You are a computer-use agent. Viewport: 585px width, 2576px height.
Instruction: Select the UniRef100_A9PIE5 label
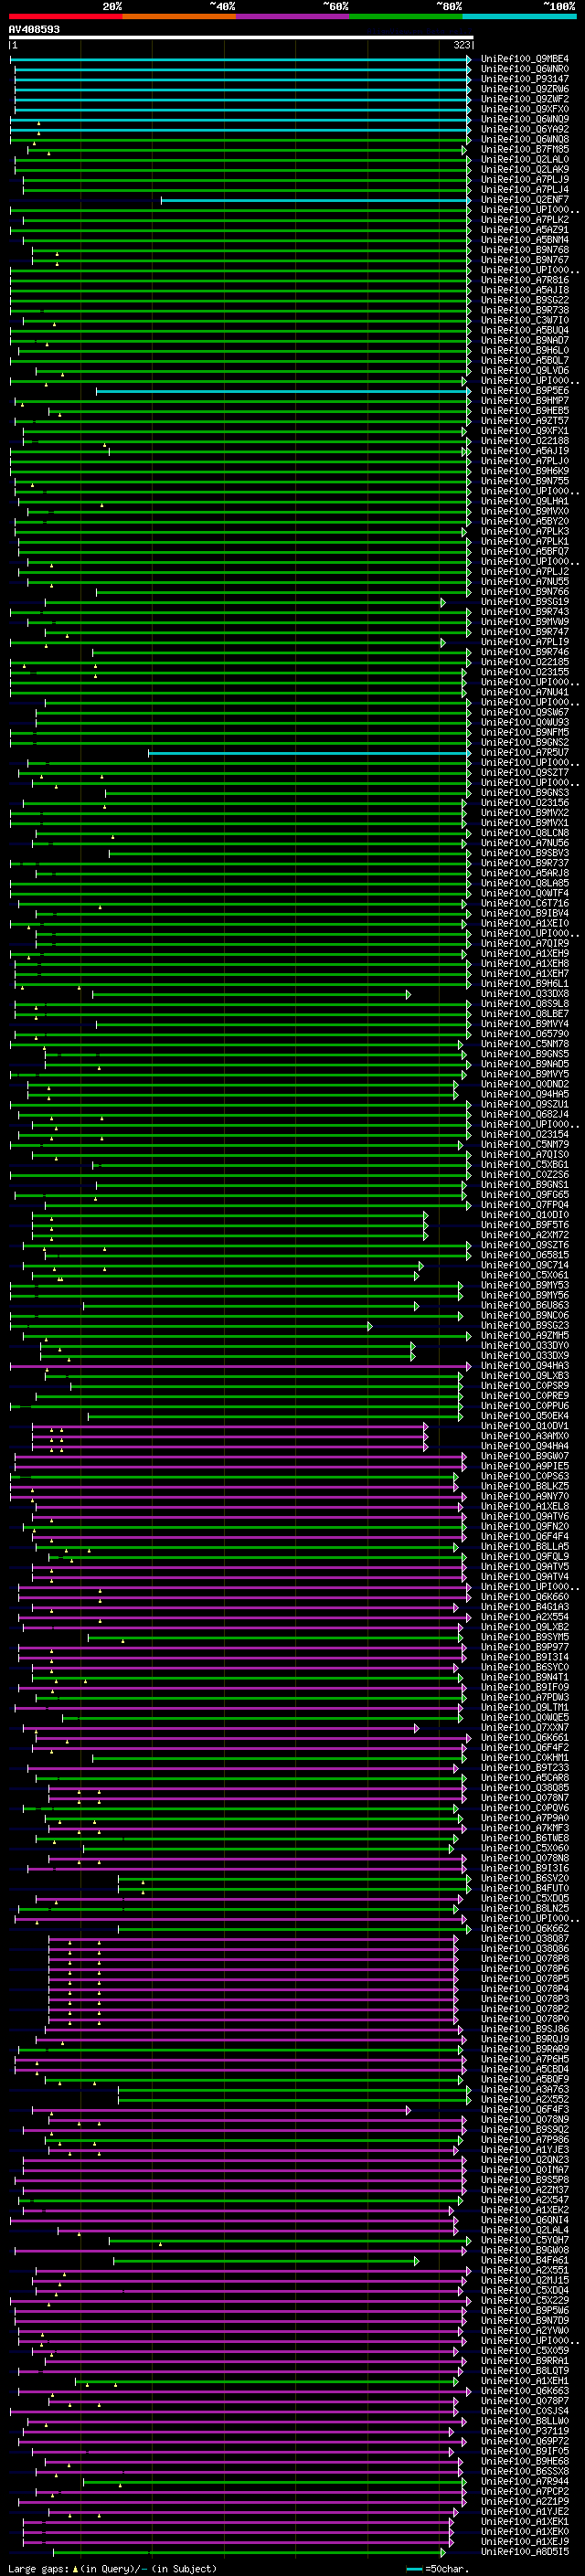pyautogui.click(x=525, y=1466)
